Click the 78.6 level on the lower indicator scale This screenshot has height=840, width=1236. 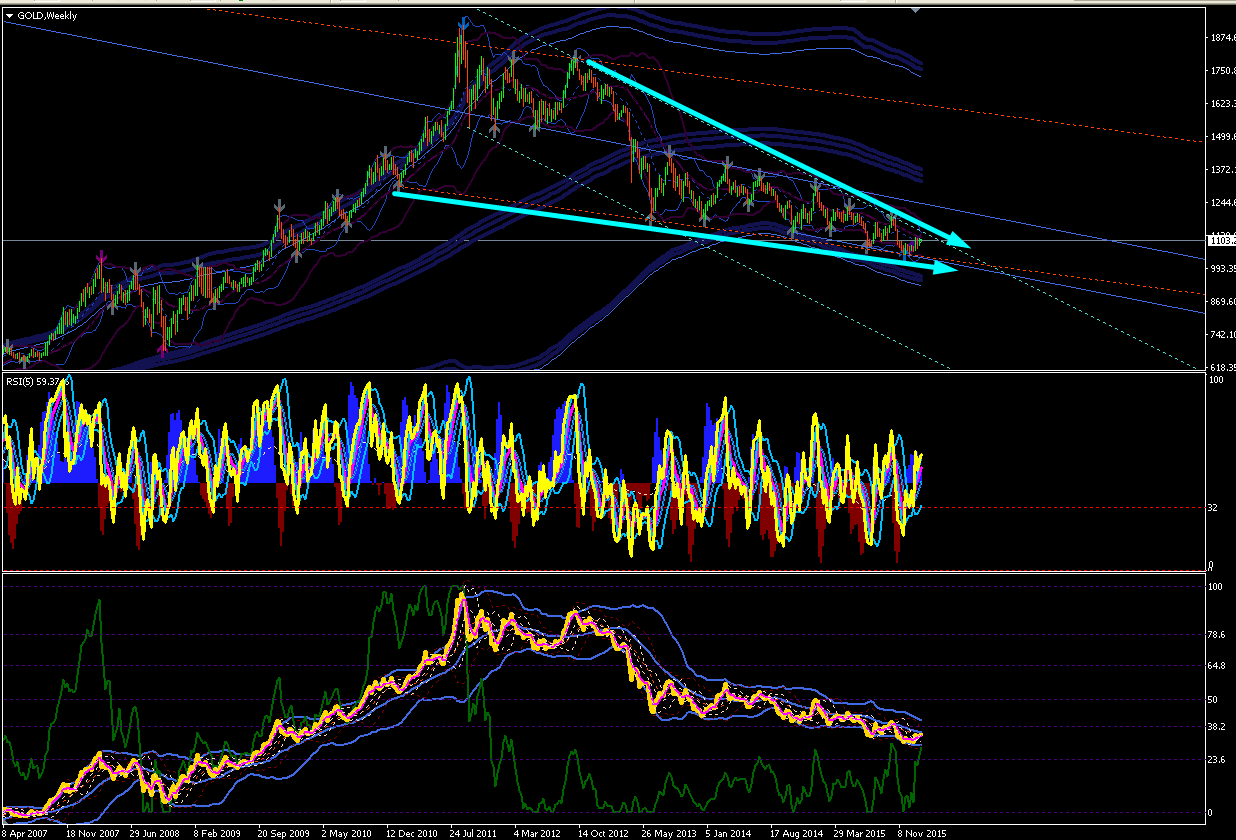point(1218,634)
